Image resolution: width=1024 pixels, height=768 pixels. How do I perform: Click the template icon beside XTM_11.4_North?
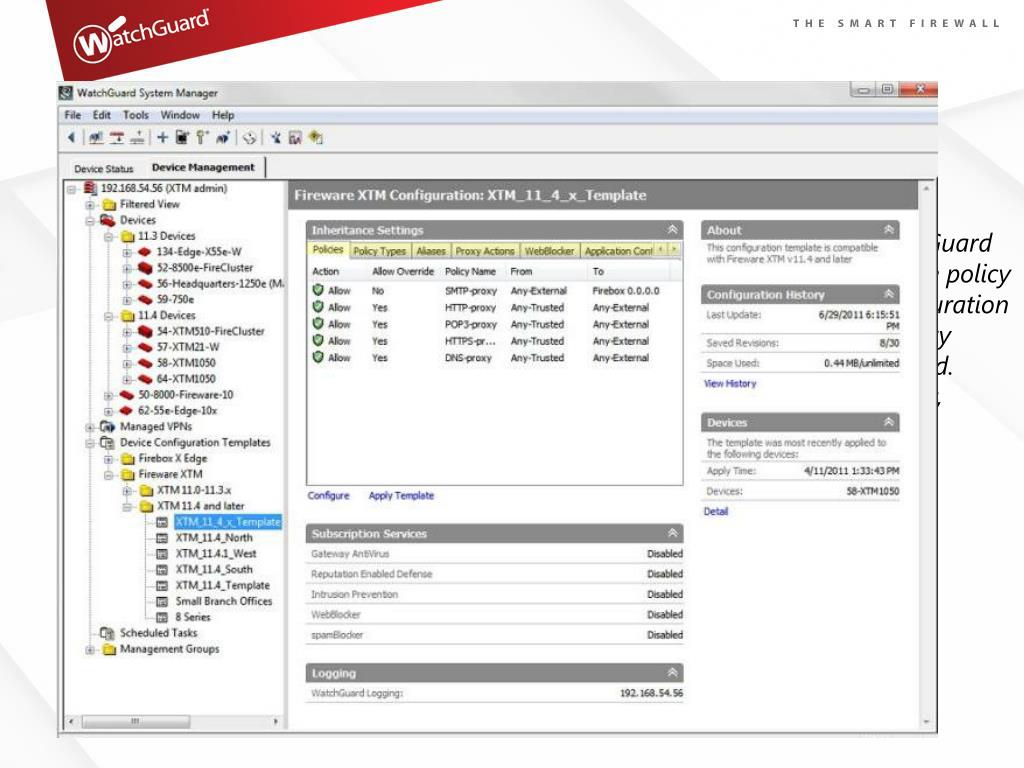pyautogui.click(x=162, y=538)
